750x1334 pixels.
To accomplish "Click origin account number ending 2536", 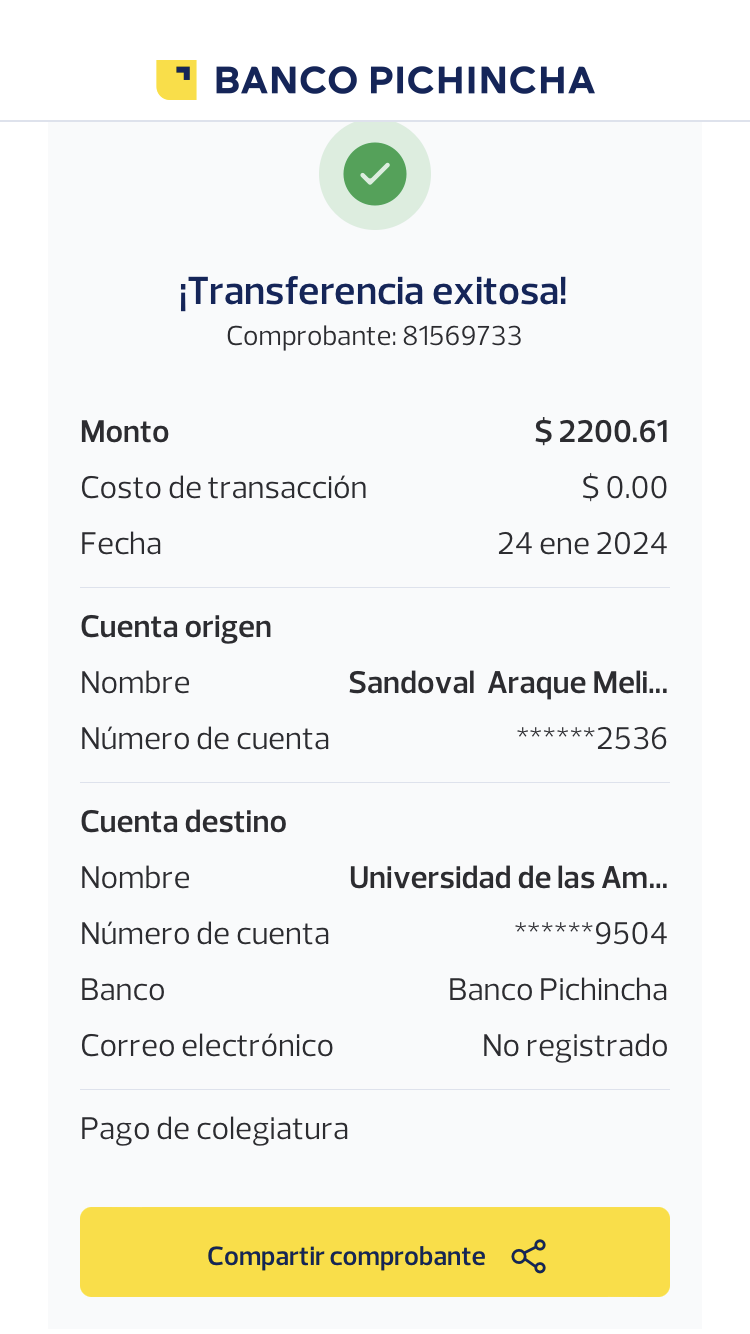I will tap(591, 739).
